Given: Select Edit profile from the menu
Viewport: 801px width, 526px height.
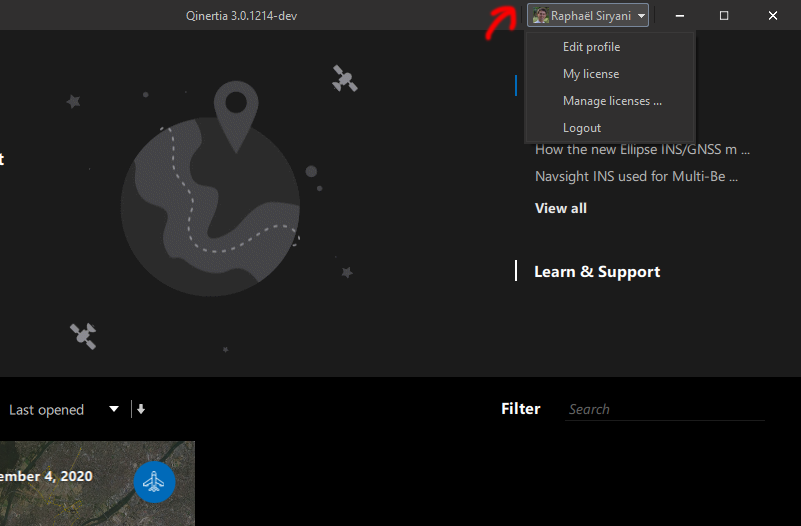Looking at the screenshot, I should (591, 47).
